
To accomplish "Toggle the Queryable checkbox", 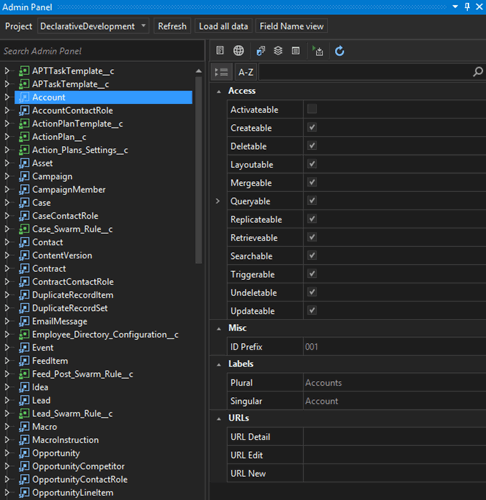I will (x=312, y=201).
